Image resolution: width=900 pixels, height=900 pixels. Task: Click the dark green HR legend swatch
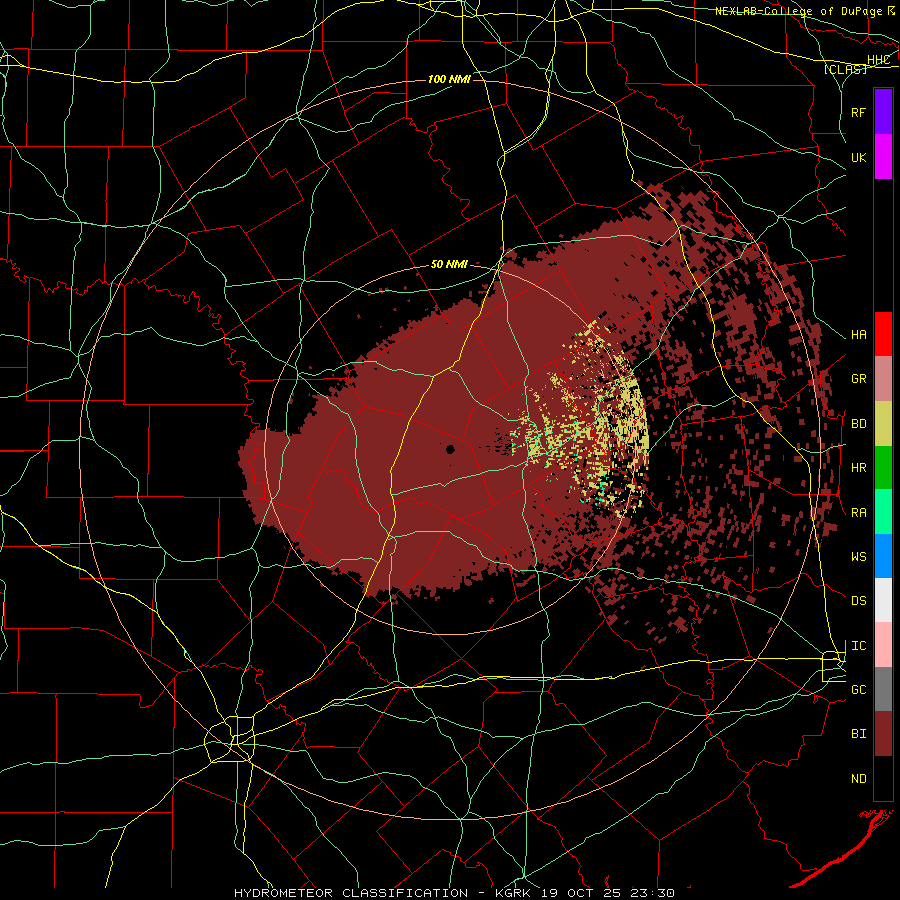[x=883, y=468]
